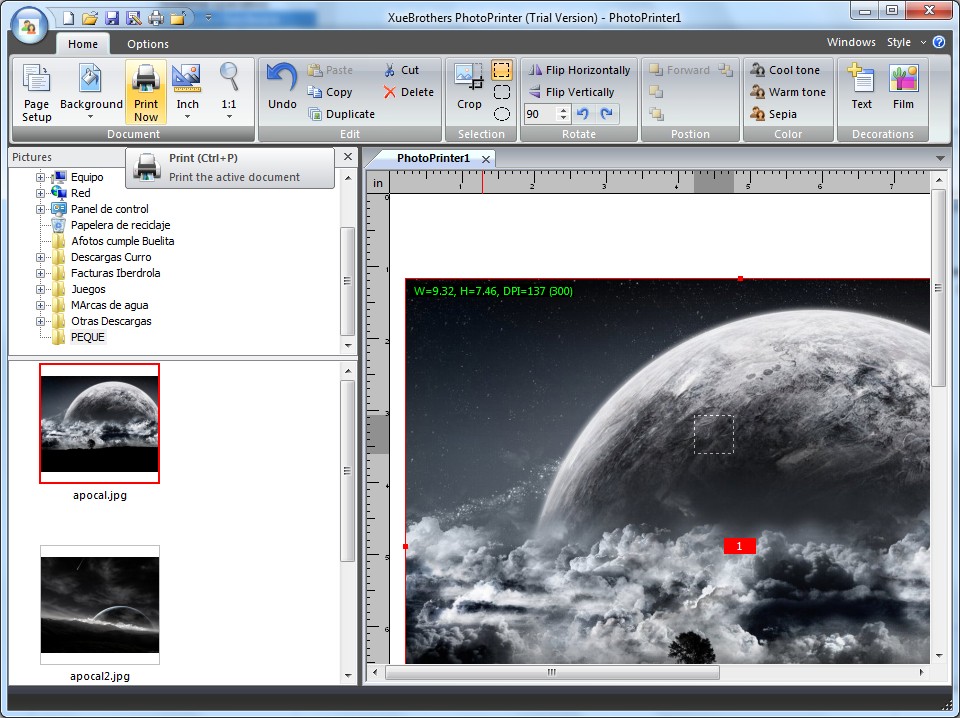Click the thumbnail list vertical scrollbar thumb
This screenshot has height=718, width=960.
[x=348, y=471]
